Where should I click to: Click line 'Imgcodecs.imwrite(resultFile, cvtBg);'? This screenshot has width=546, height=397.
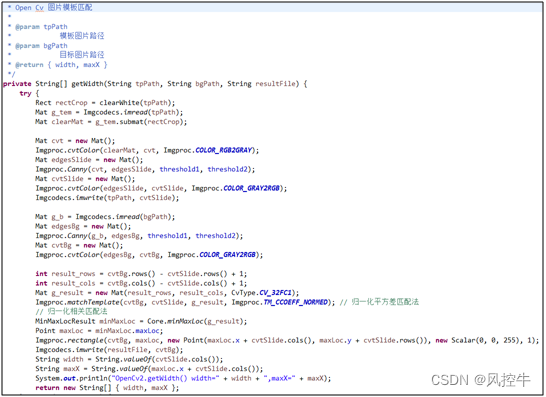(109, 350)
